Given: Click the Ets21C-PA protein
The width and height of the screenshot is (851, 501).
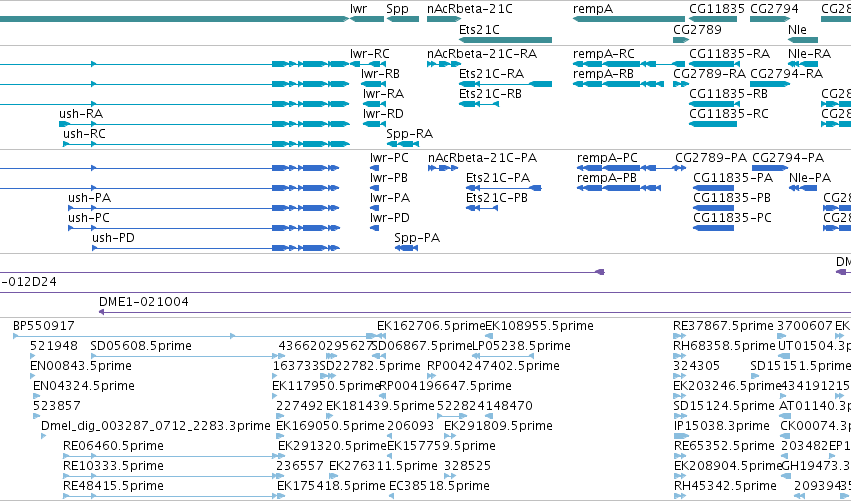Looking at the screenshot, I should pyautogui.click(x=504, y=188).
